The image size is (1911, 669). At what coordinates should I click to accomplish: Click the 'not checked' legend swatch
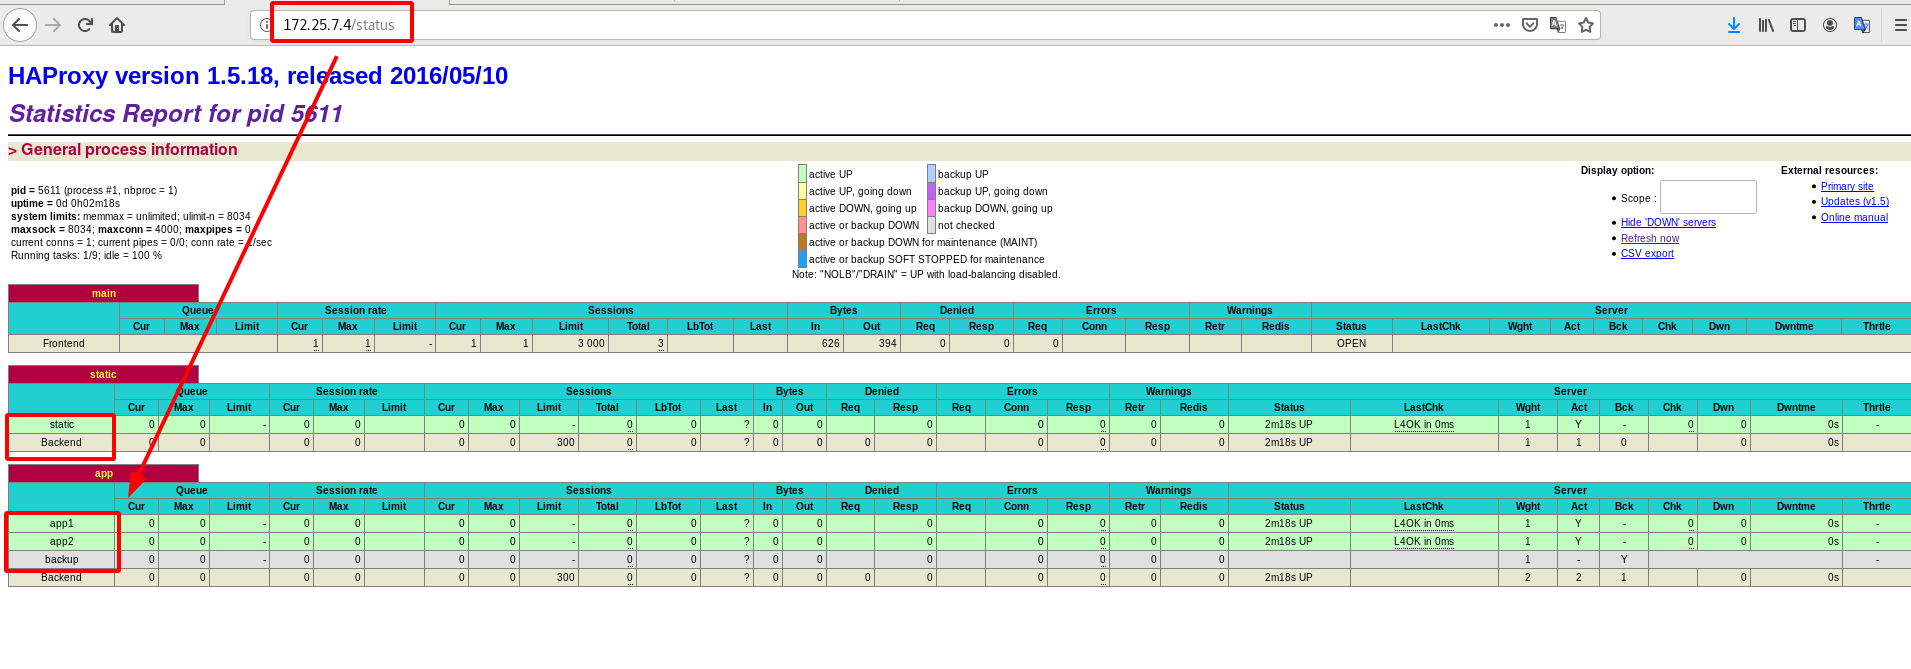931,225
